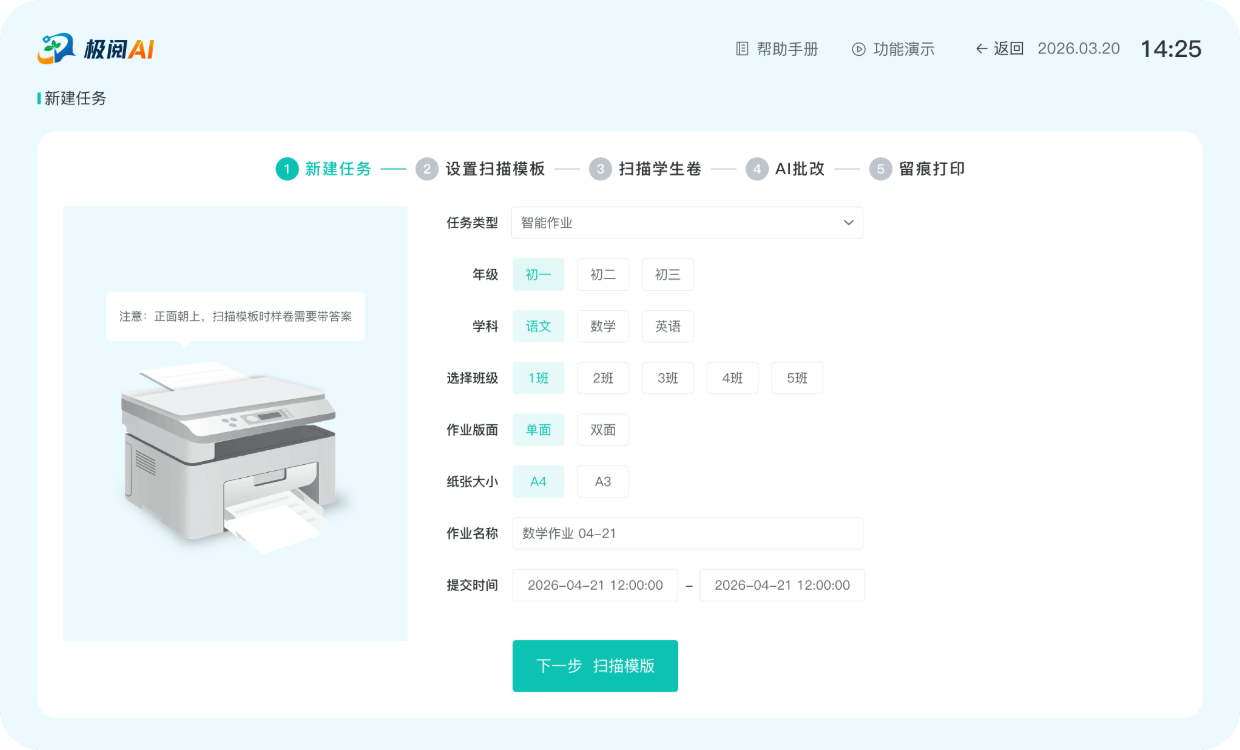Set 作业版面 to 单面
This screenshot has height=750, width=1240.
coord(538,430)
